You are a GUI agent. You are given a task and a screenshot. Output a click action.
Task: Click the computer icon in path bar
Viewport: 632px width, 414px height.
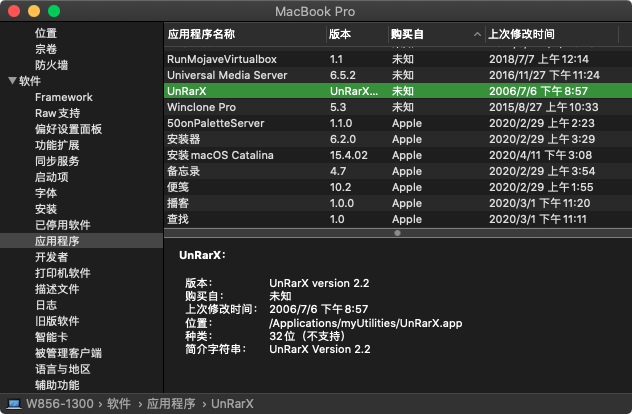pyautogui.click(x=15, y=404)
